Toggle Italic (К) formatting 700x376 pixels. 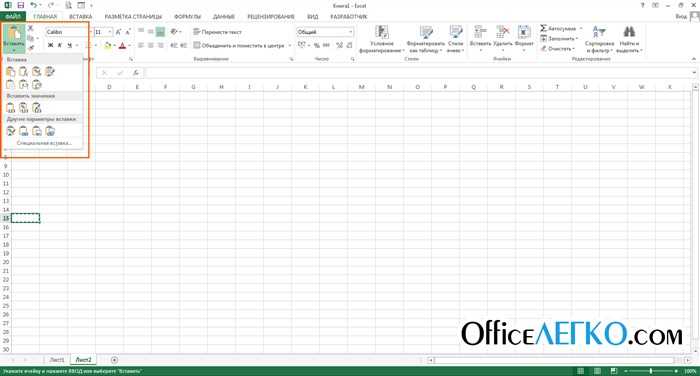60,46
